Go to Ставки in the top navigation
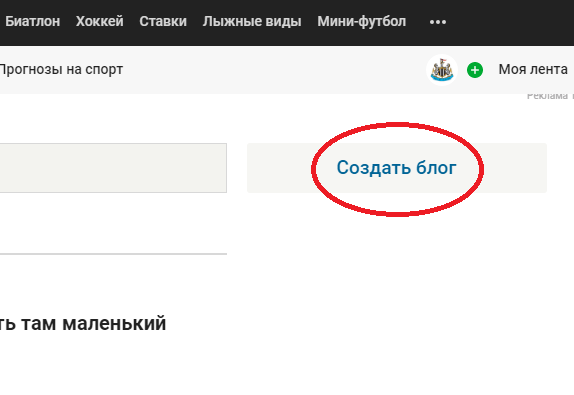574x395 pixels. tap(163, 22)
